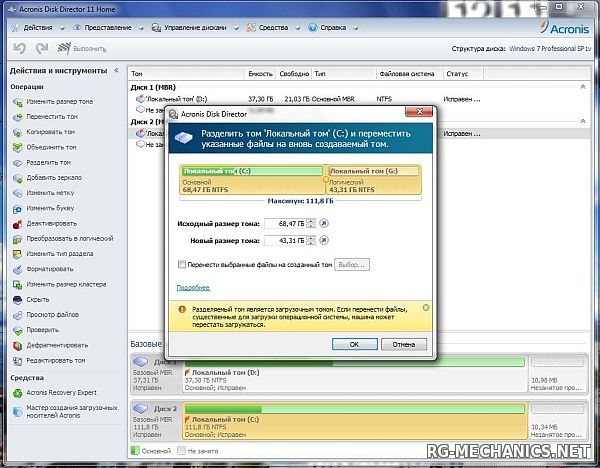Adjust the new volume size spinner
The image size is (600, 468).
point(311,240)
